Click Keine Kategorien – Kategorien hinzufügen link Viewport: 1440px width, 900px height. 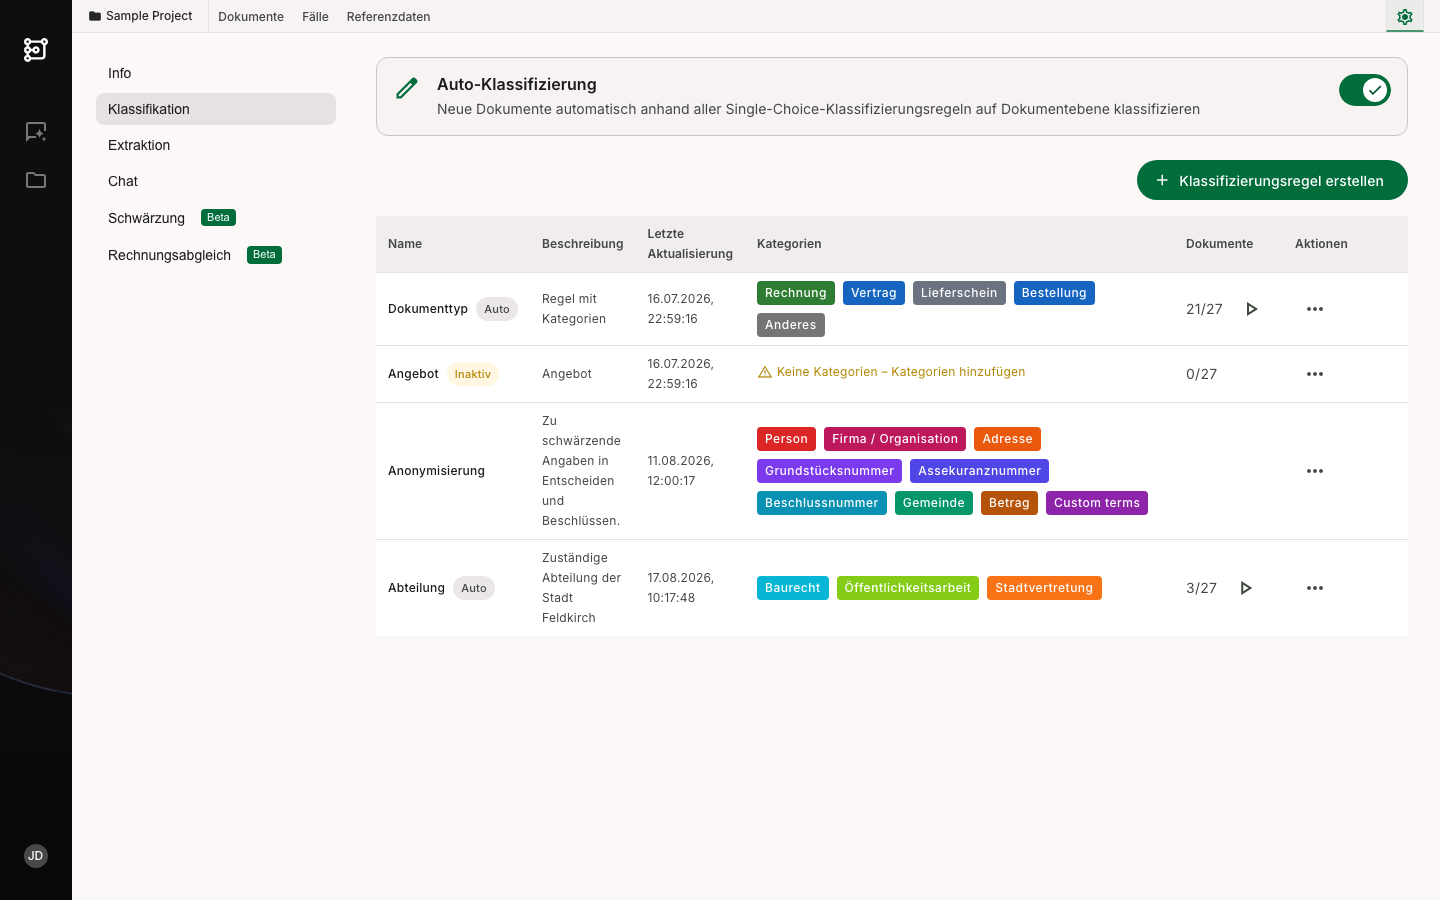[x=901, y=372]
